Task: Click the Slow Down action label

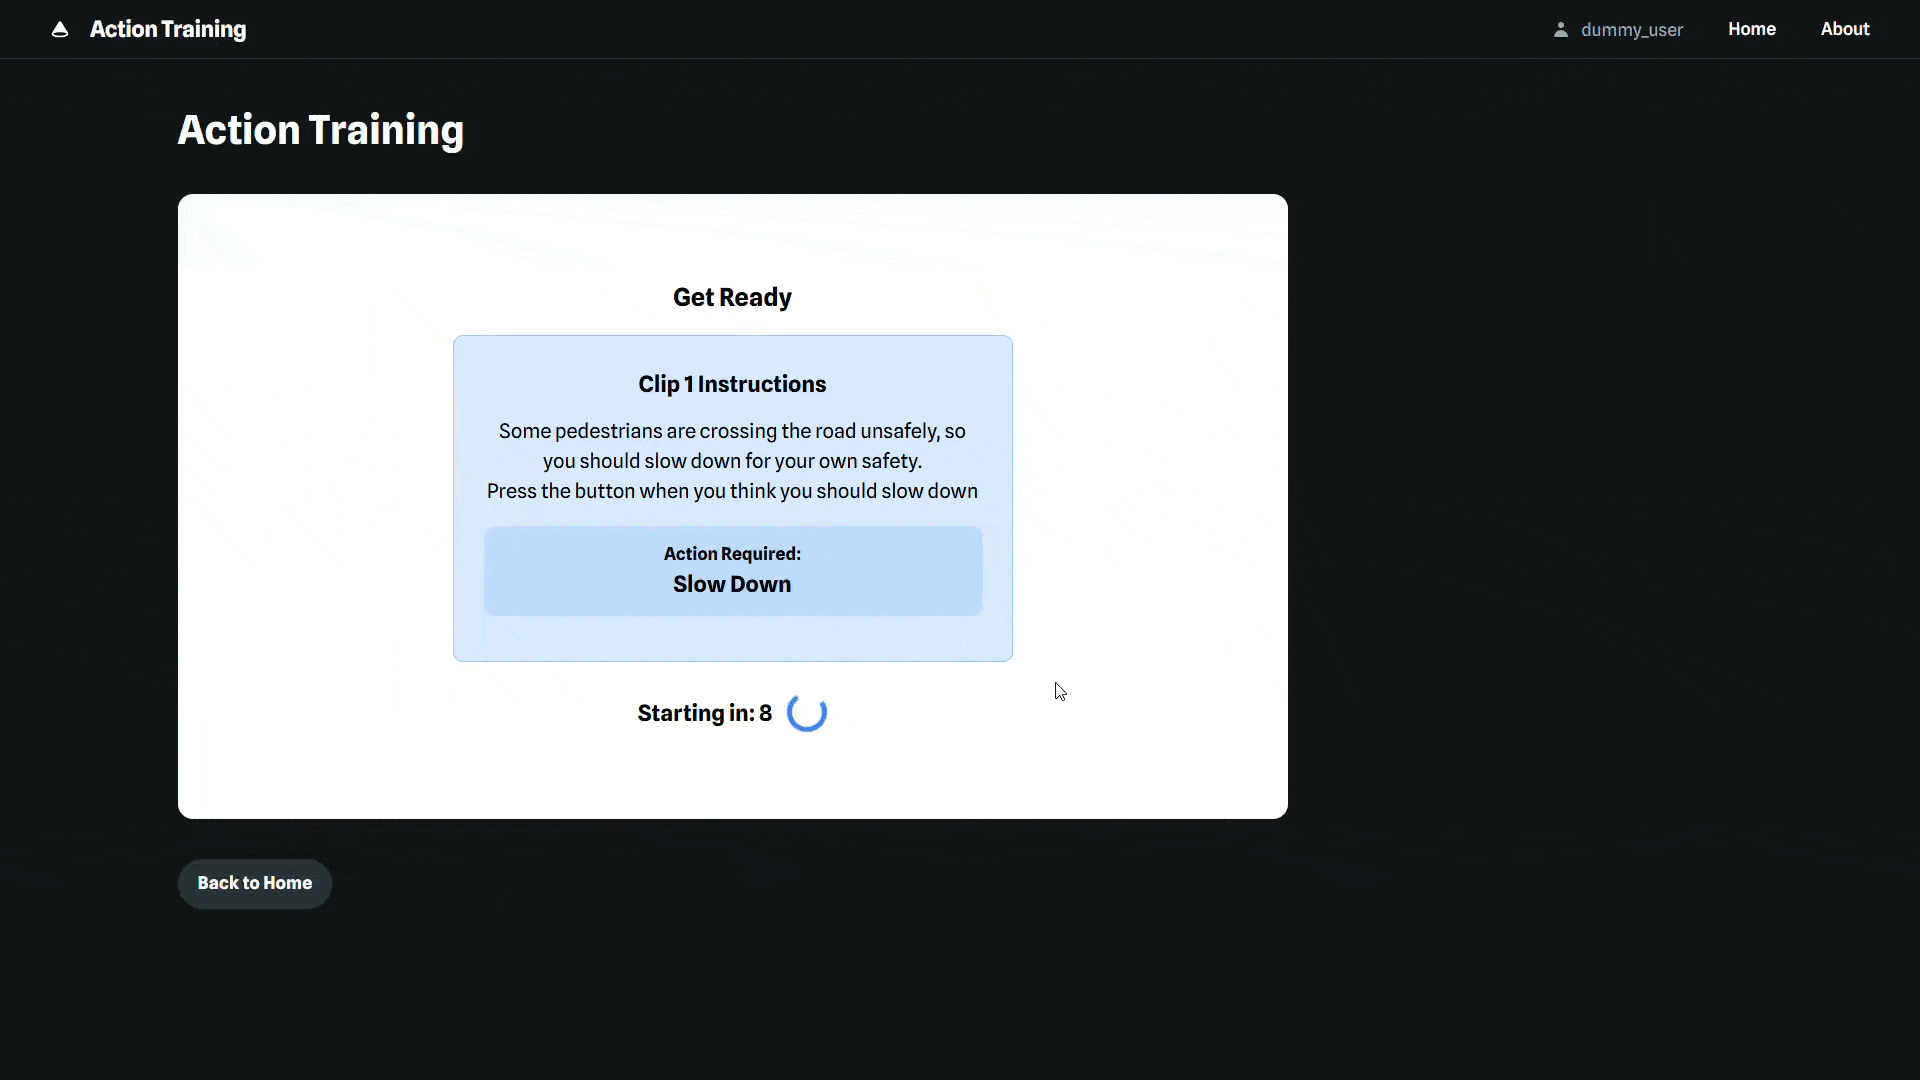Action: coord(732,584)
